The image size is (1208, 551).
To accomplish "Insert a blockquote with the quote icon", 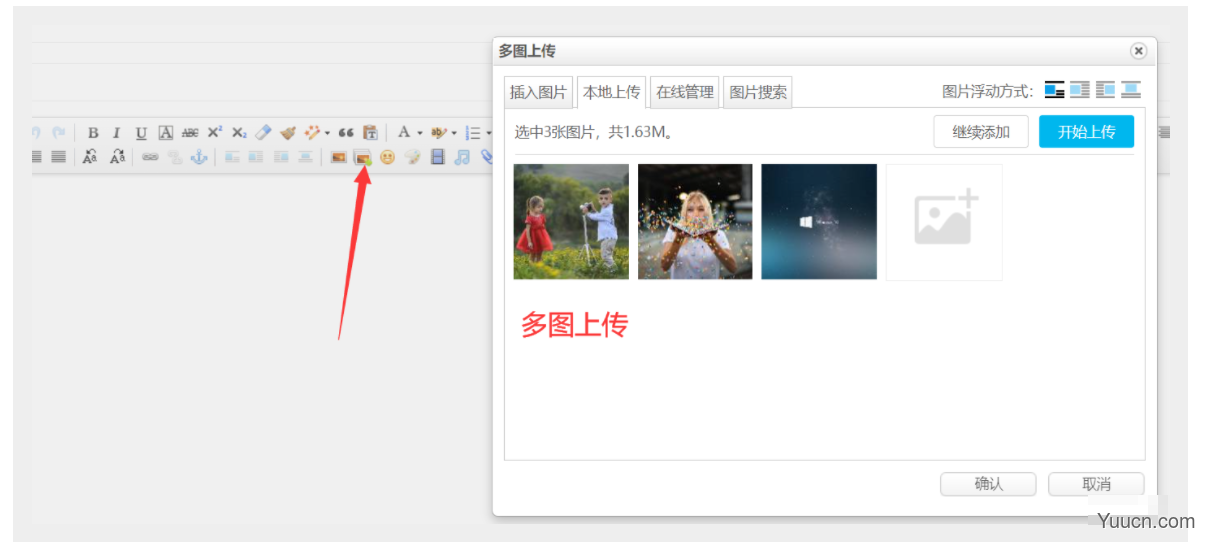I will point(346,132).
